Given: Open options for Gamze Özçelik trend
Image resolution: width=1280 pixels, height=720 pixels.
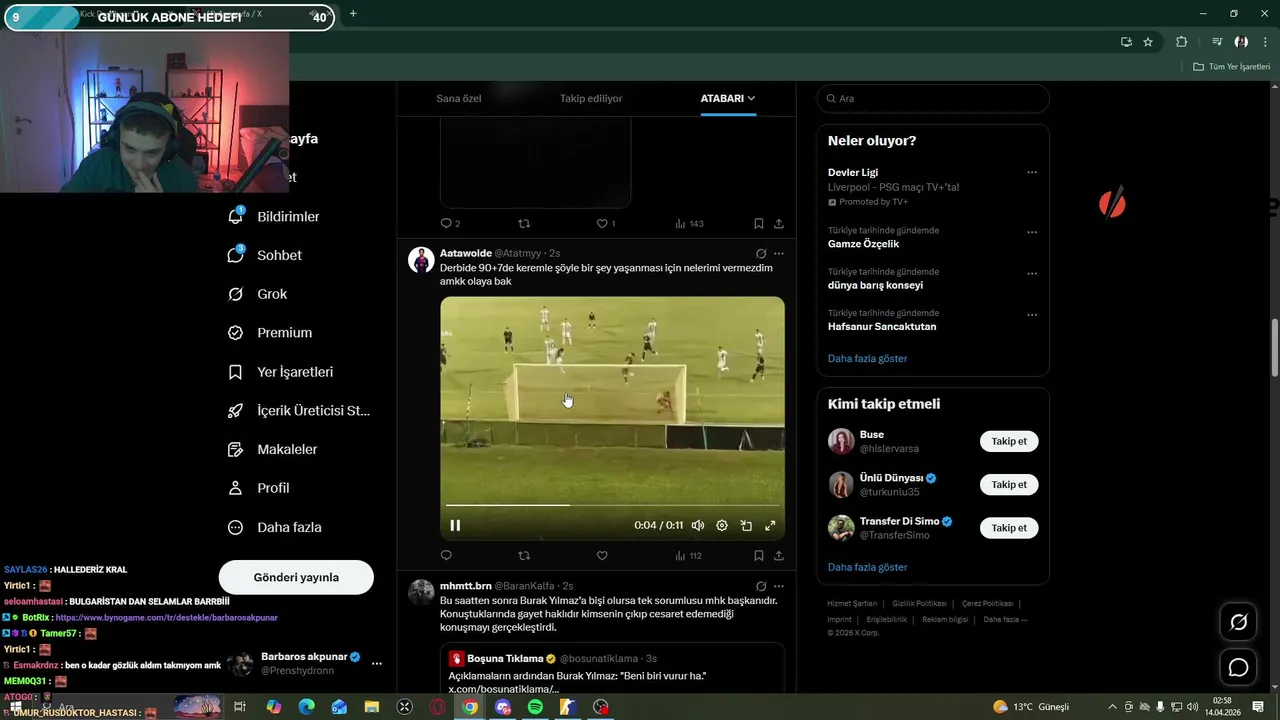Looking at the screenshot, I should pos(1032,232).
